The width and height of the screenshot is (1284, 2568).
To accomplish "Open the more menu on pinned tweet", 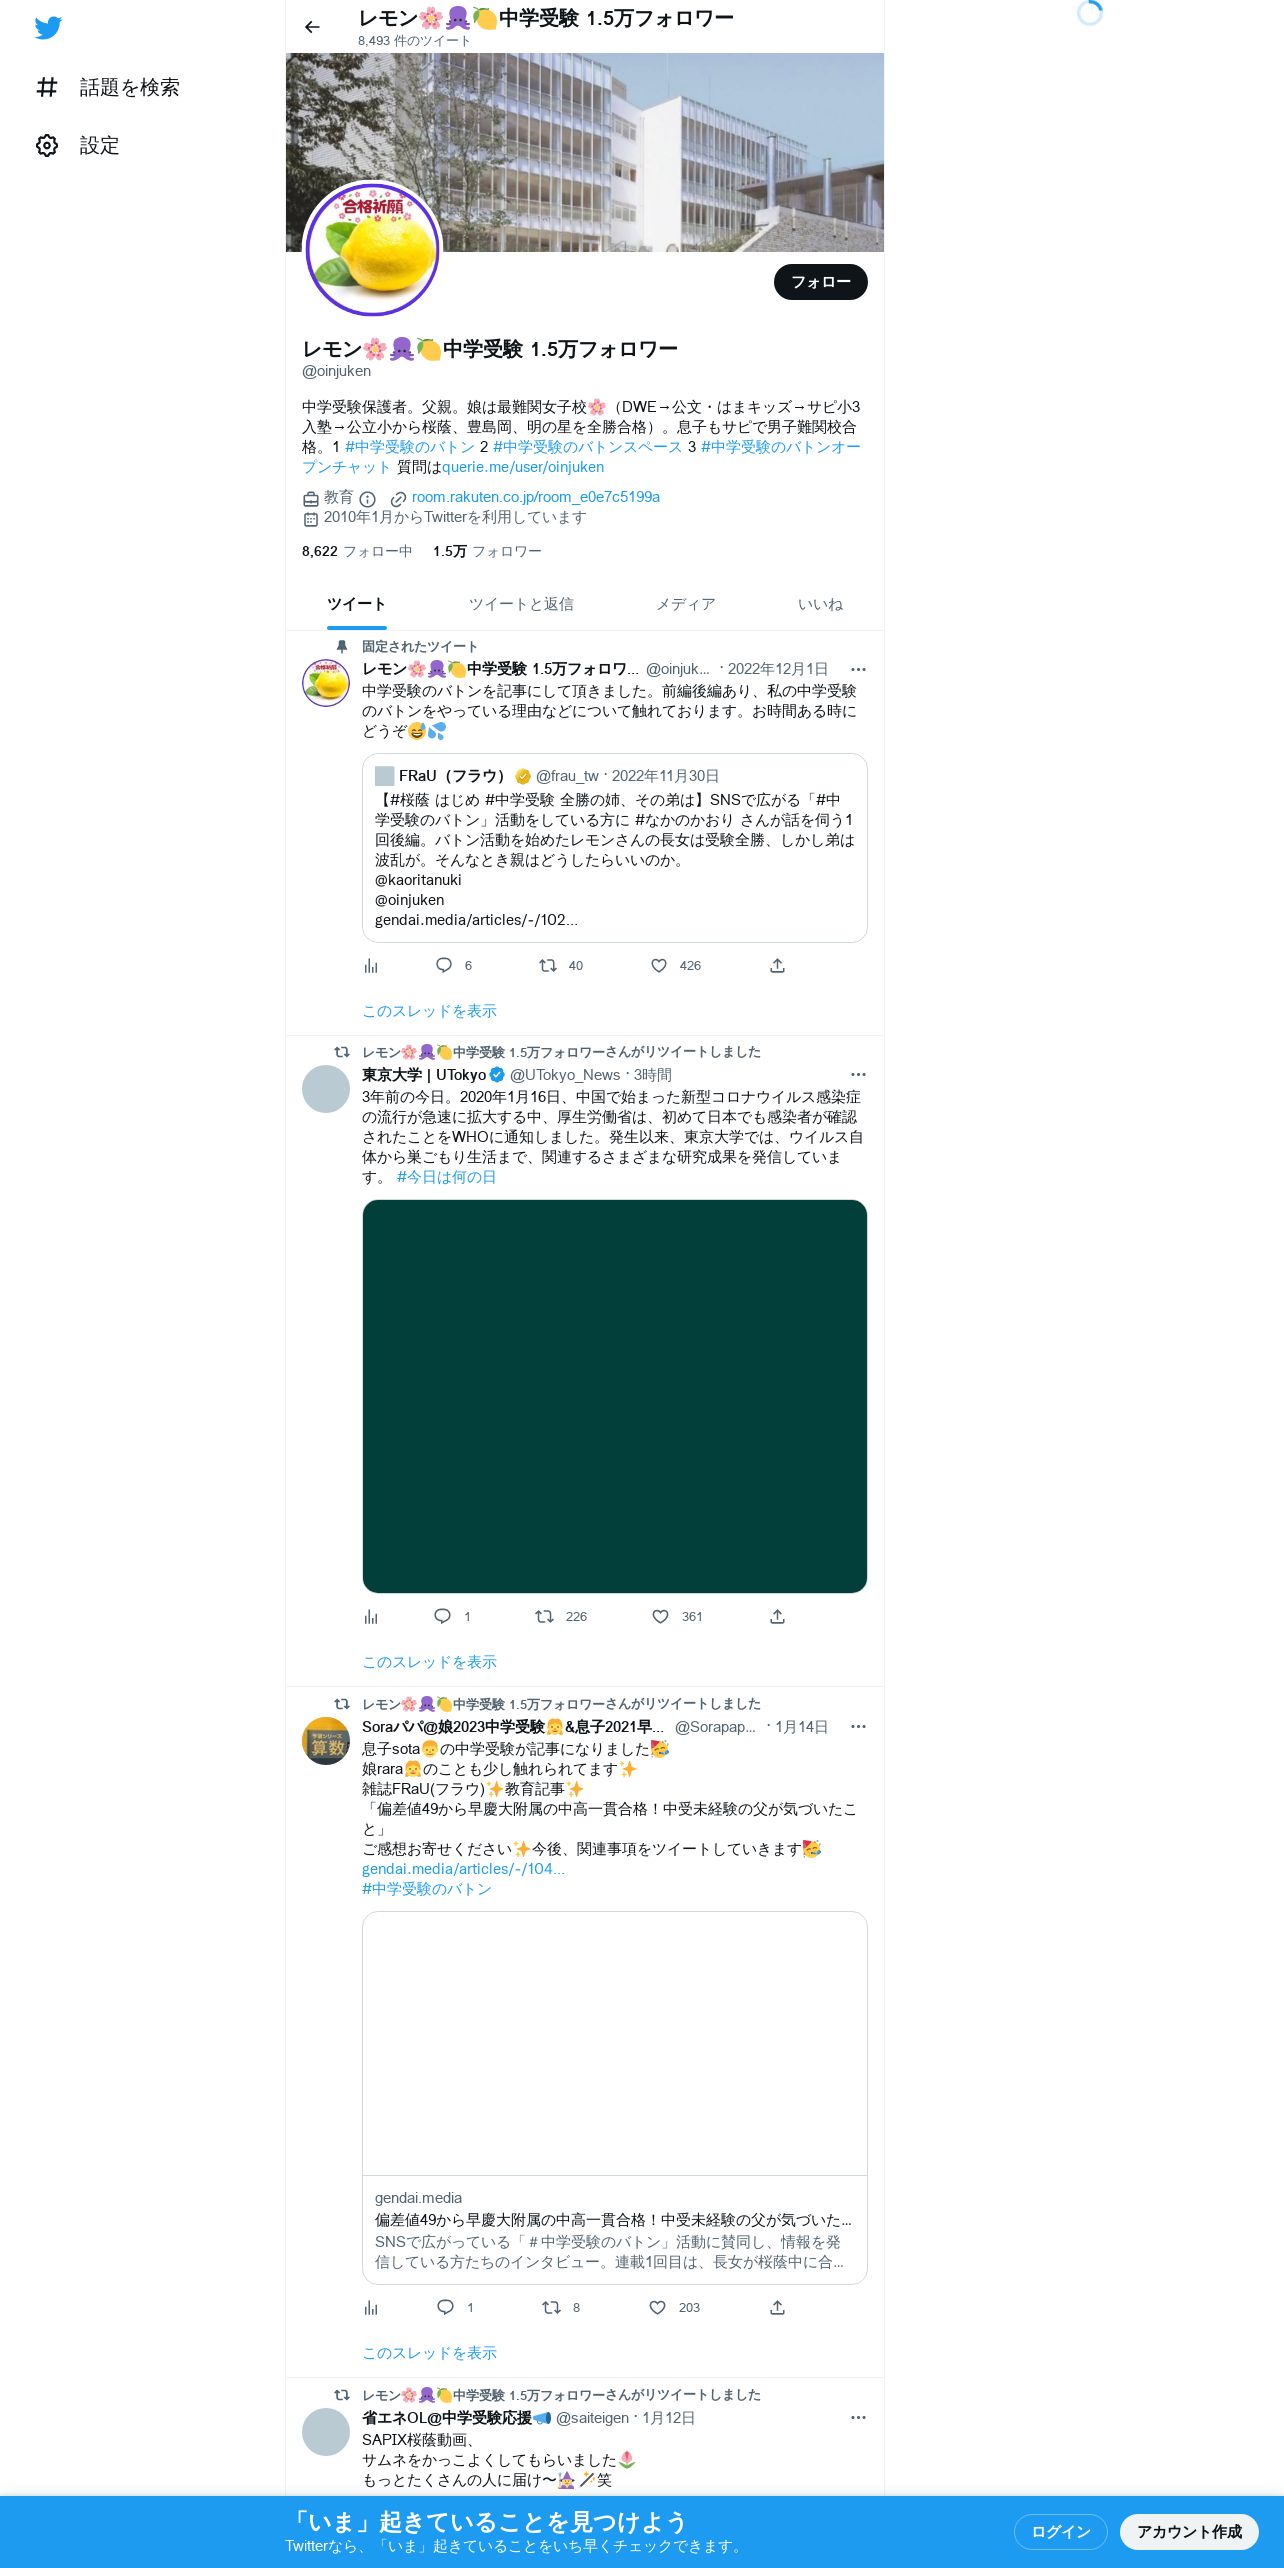I will [x=858, y=670].
